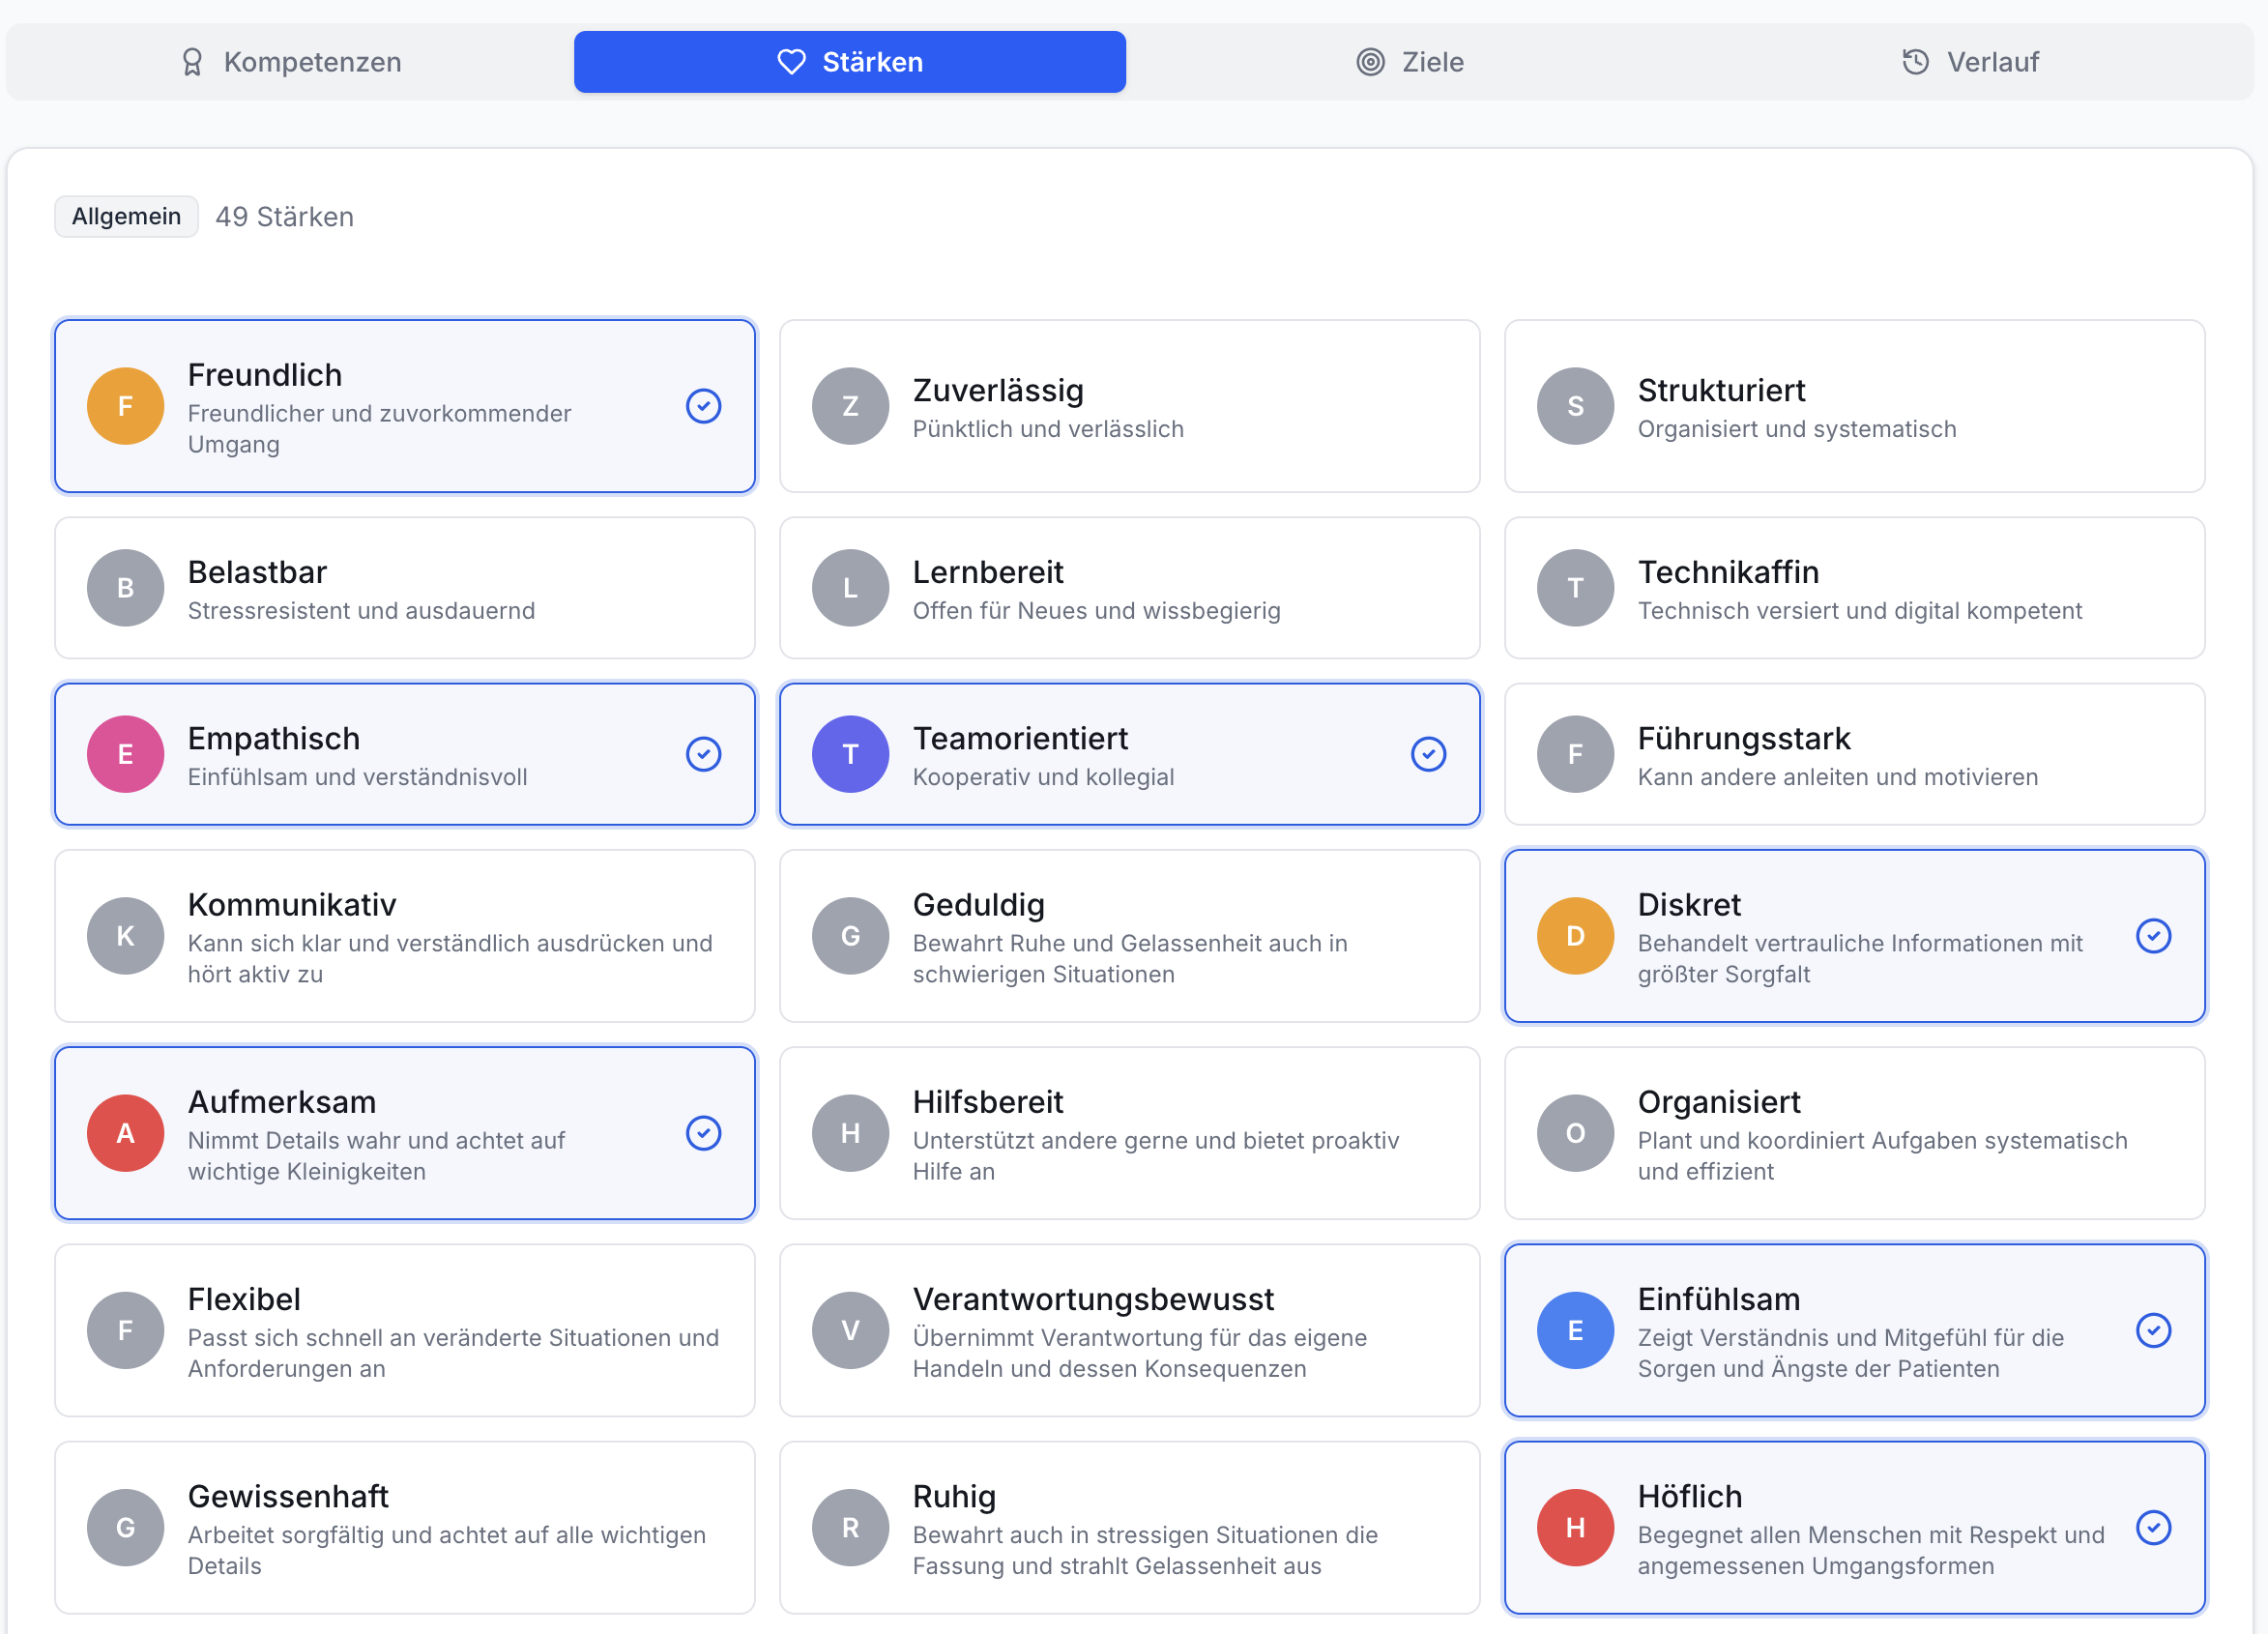Uncheck the Aufmerksam checkmark
The height and width of the screenshot is (1634, 2268).
(704, 1133)
